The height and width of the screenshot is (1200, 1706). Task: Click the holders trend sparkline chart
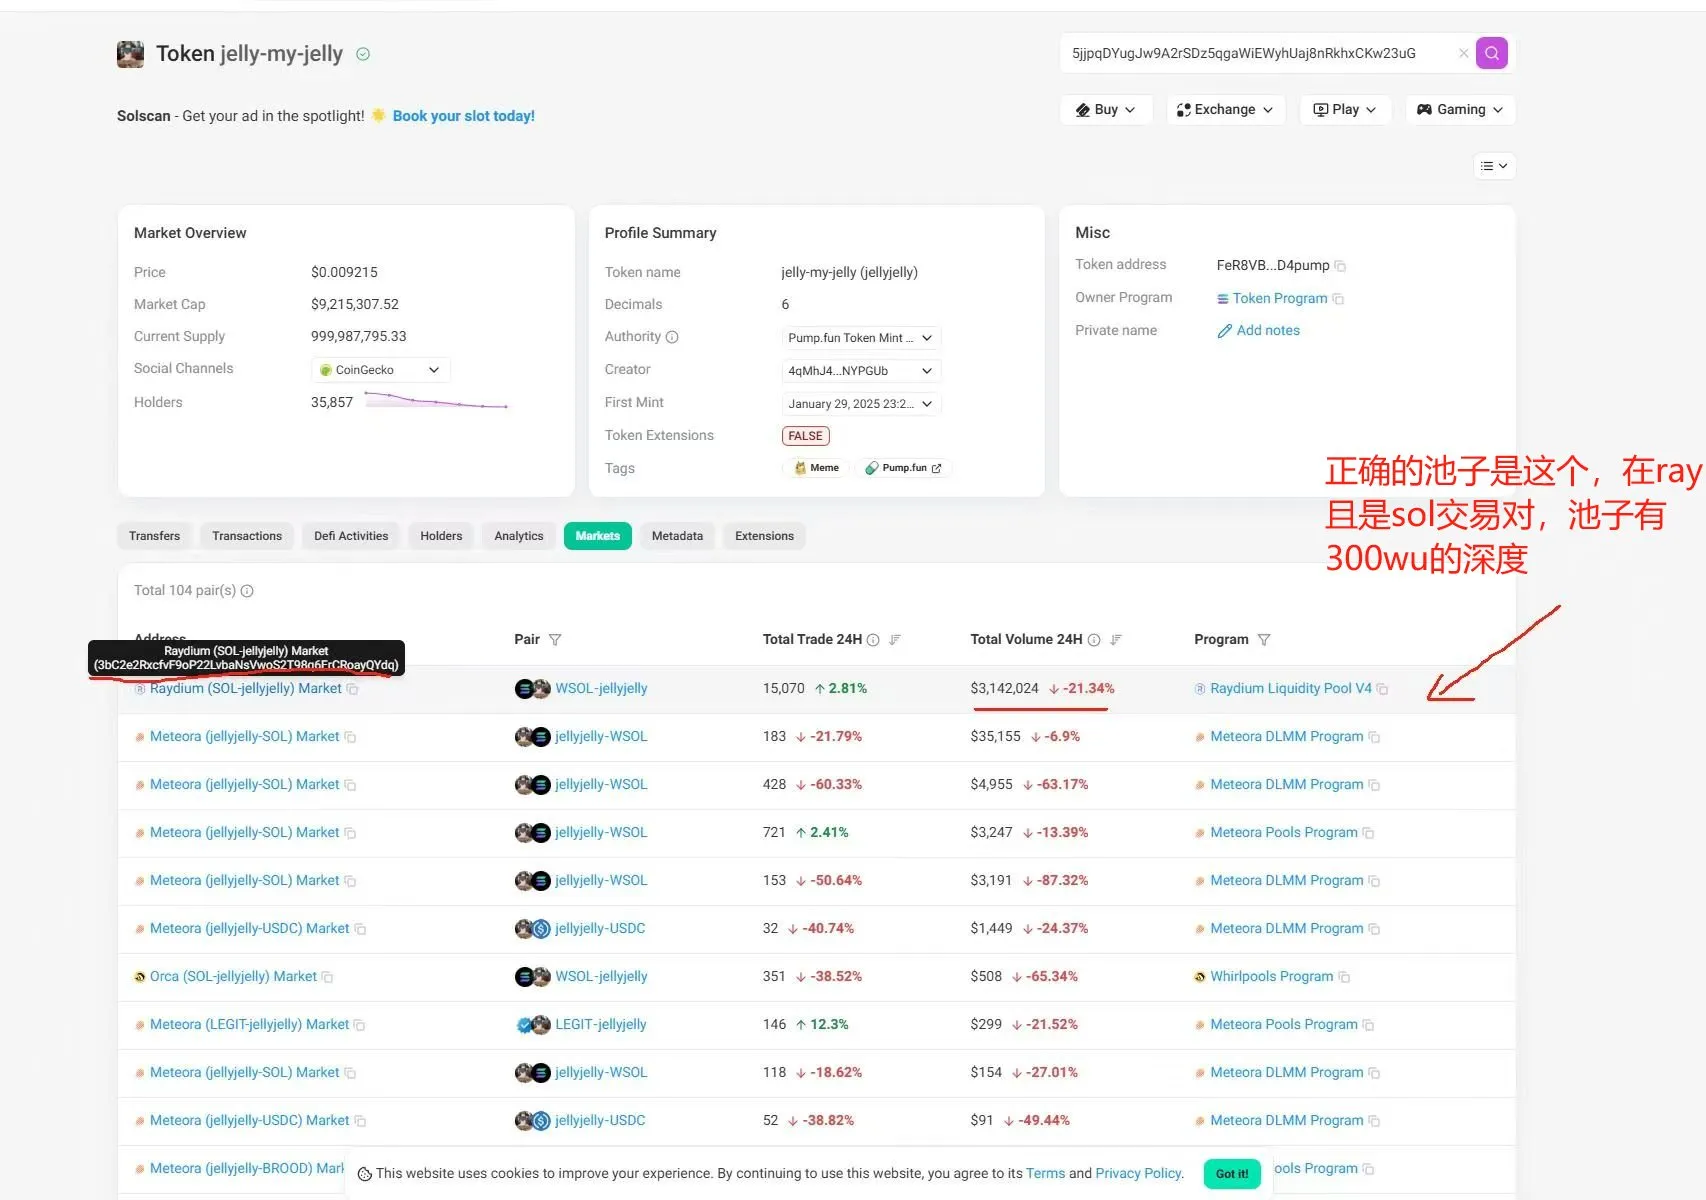(x=436, y=401)
